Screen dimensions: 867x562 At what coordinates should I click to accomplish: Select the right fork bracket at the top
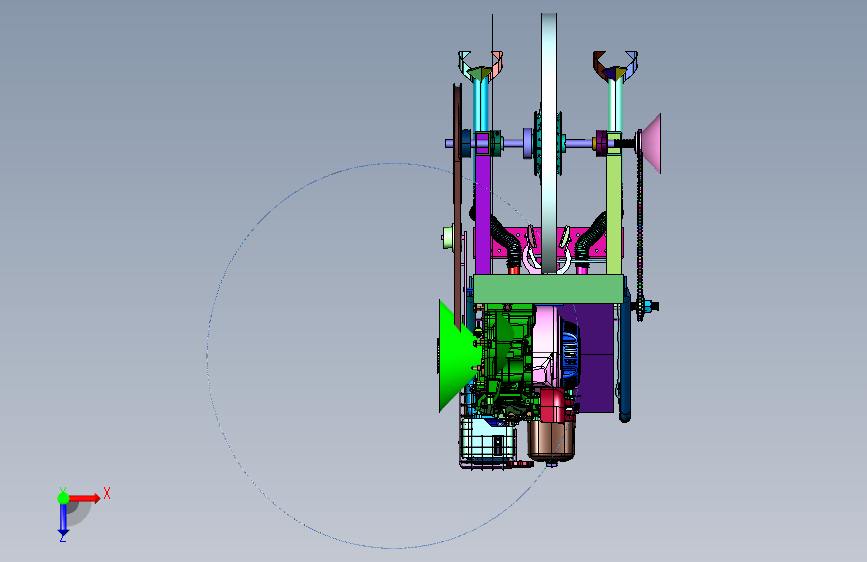615,65
